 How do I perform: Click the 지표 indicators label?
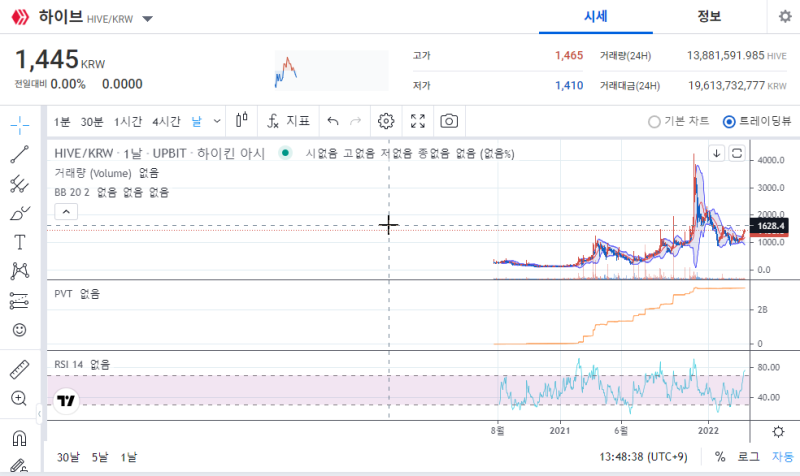tap(298, 121)
